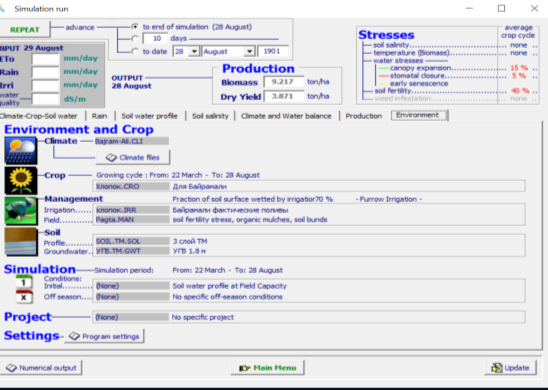Expand the day number dropdown showing 28
Screen dimensions: 548x390
(x=194, y=51)
